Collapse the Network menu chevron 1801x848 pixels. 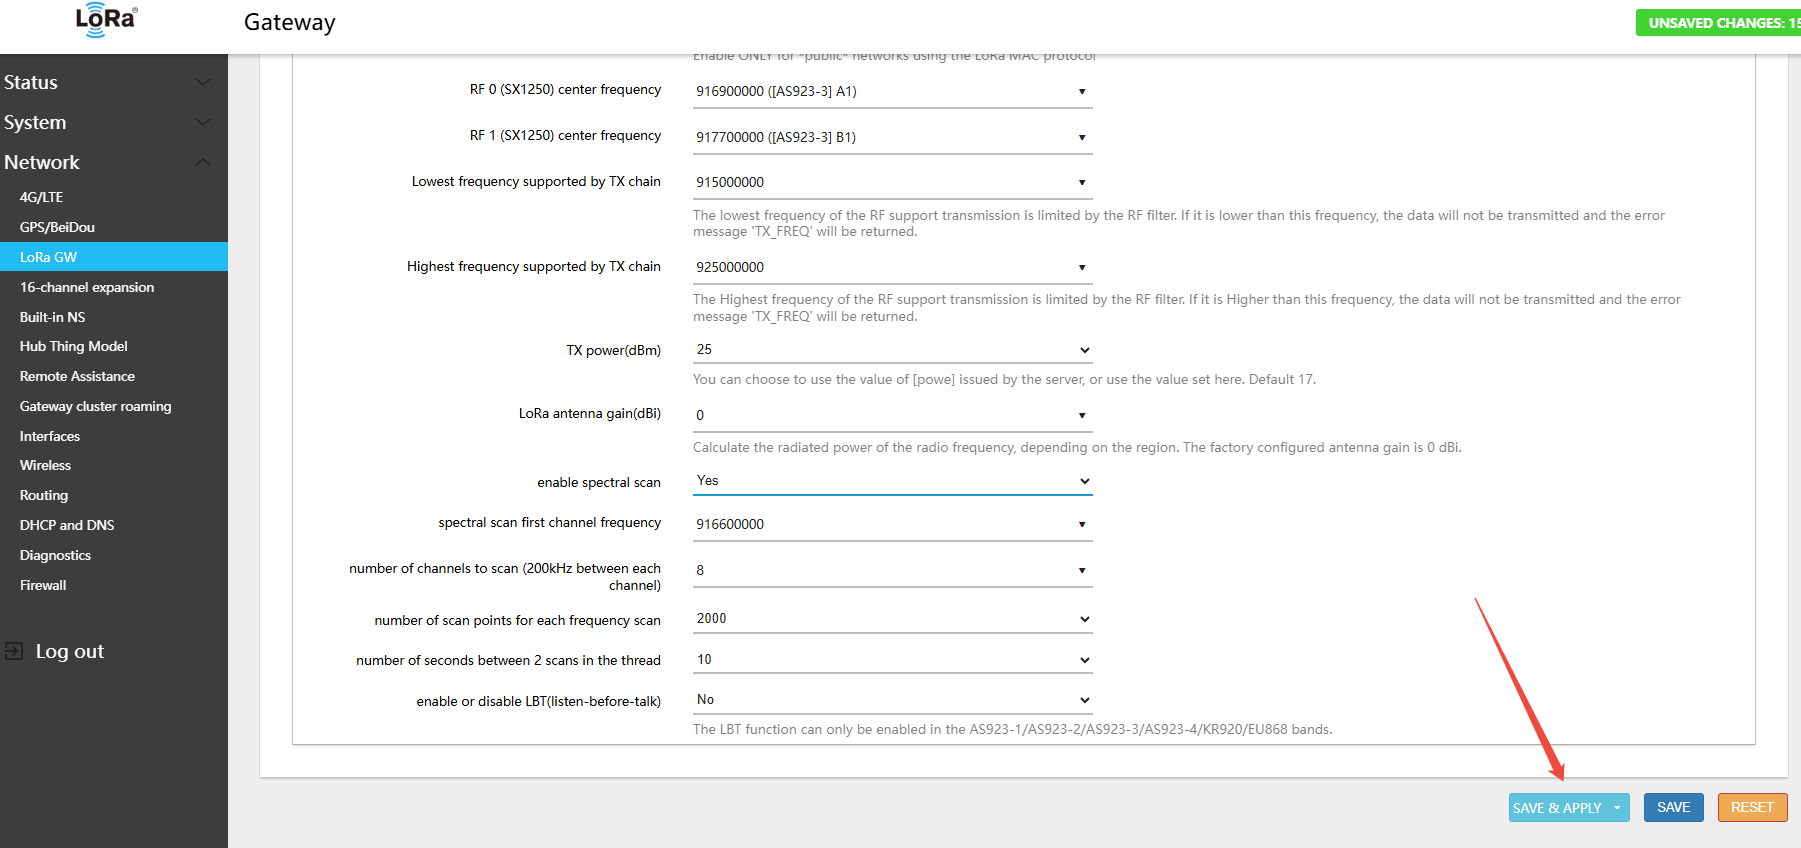tap(203, 162)
